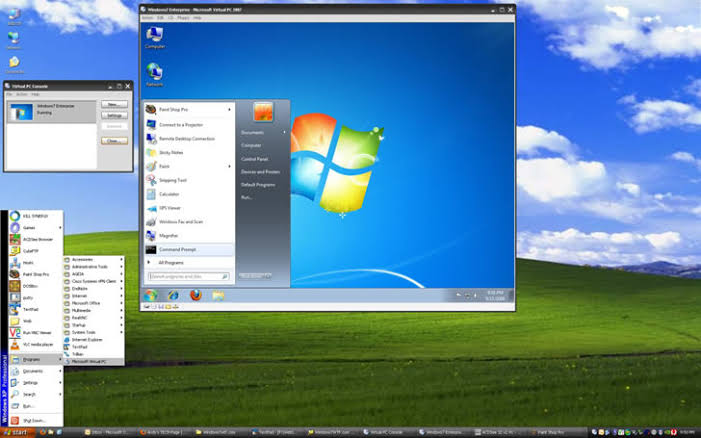The height and width of the screenshot is (438, 701).
Task: Open Computer icon on Windows 7 desktop
Action: pos(155,38)
